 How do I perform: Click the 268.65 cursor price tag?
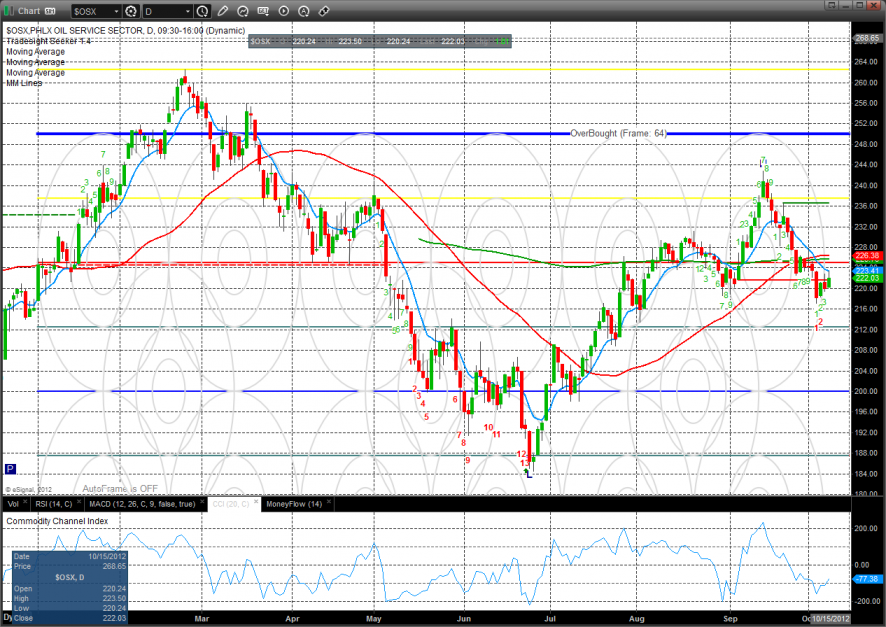pyautogui.click(x=867, y=38)
